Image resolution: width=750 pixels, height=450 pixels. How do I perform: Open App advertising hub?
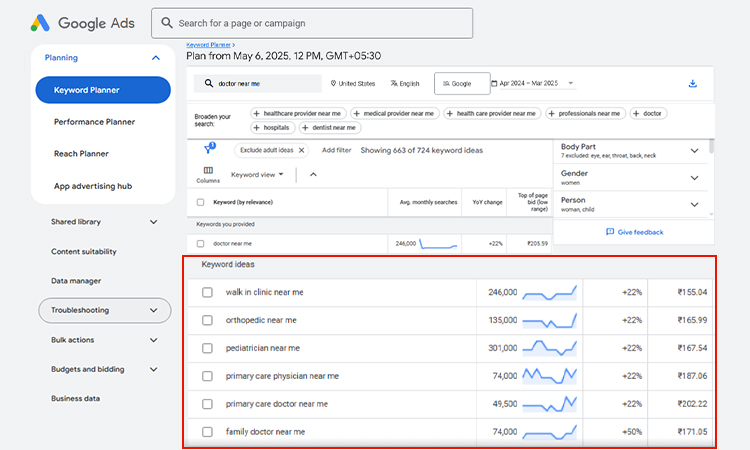(x=93, y=186)
